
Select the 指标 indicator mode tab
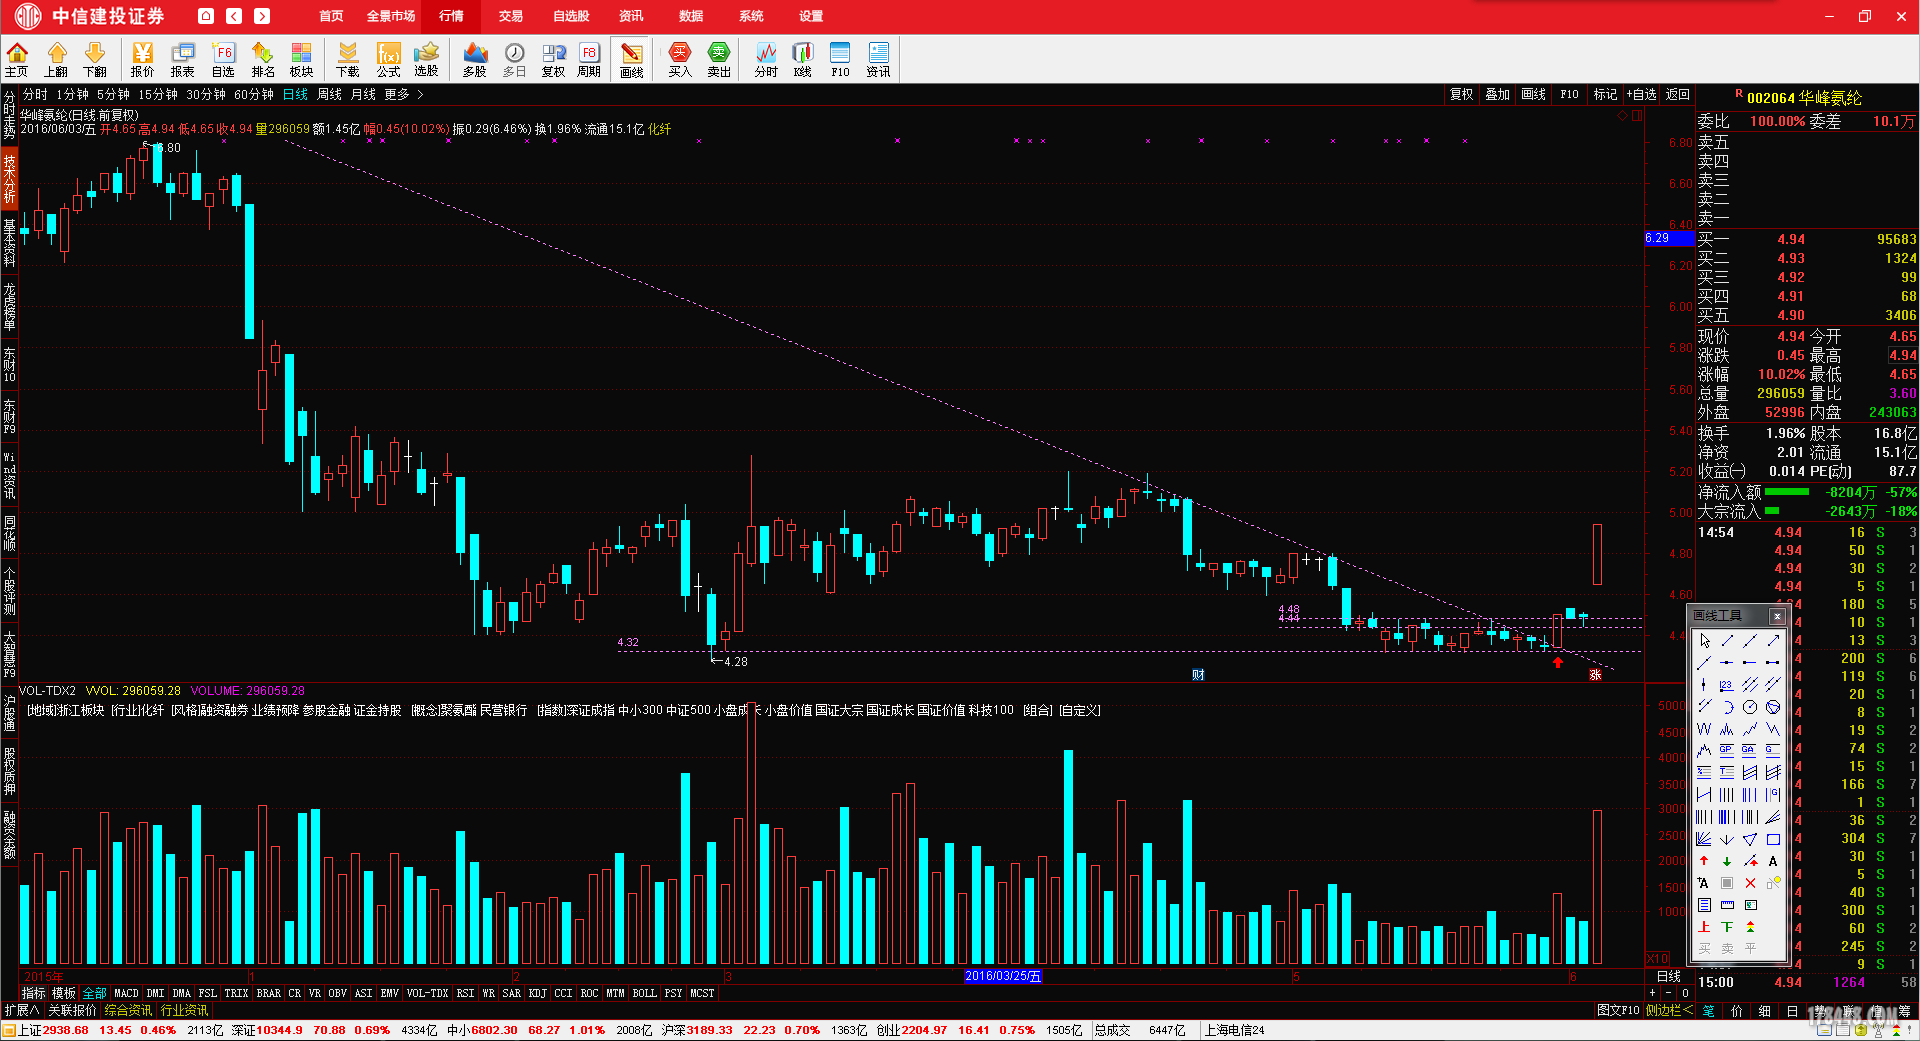(x=34, y=993)
